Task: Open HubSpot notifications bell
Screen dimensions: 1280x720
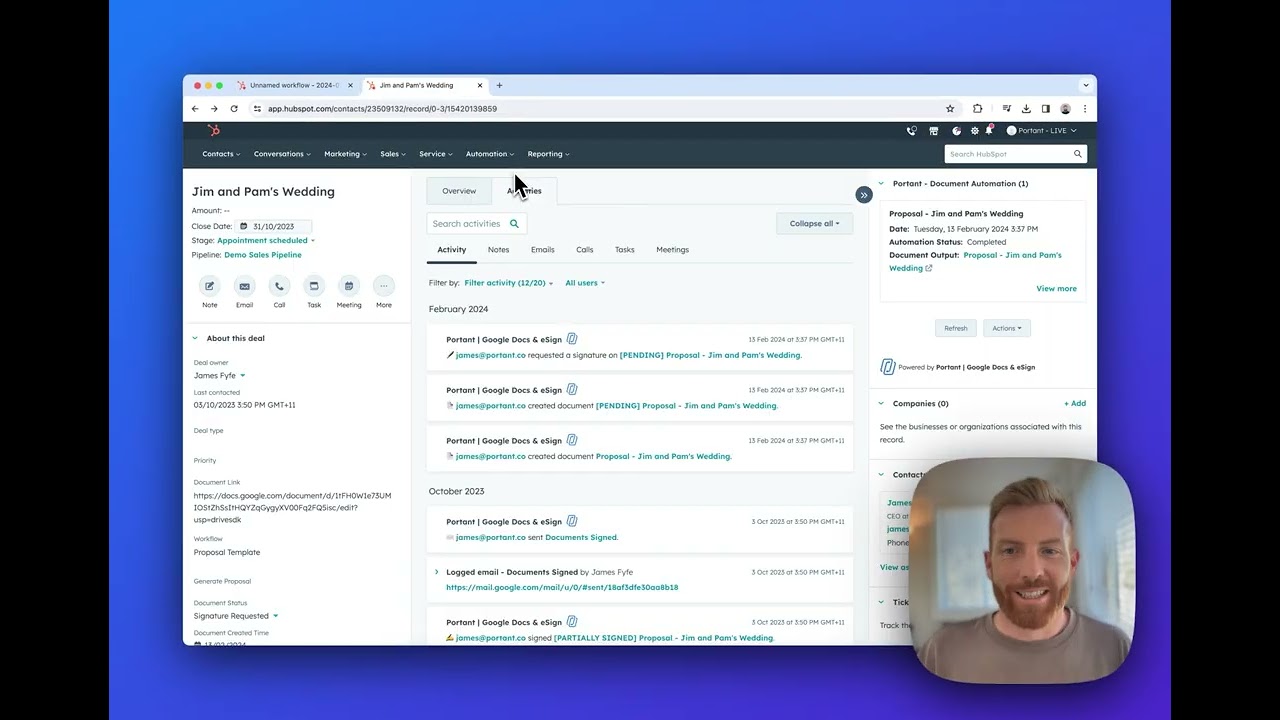Action: pos(989,130)
